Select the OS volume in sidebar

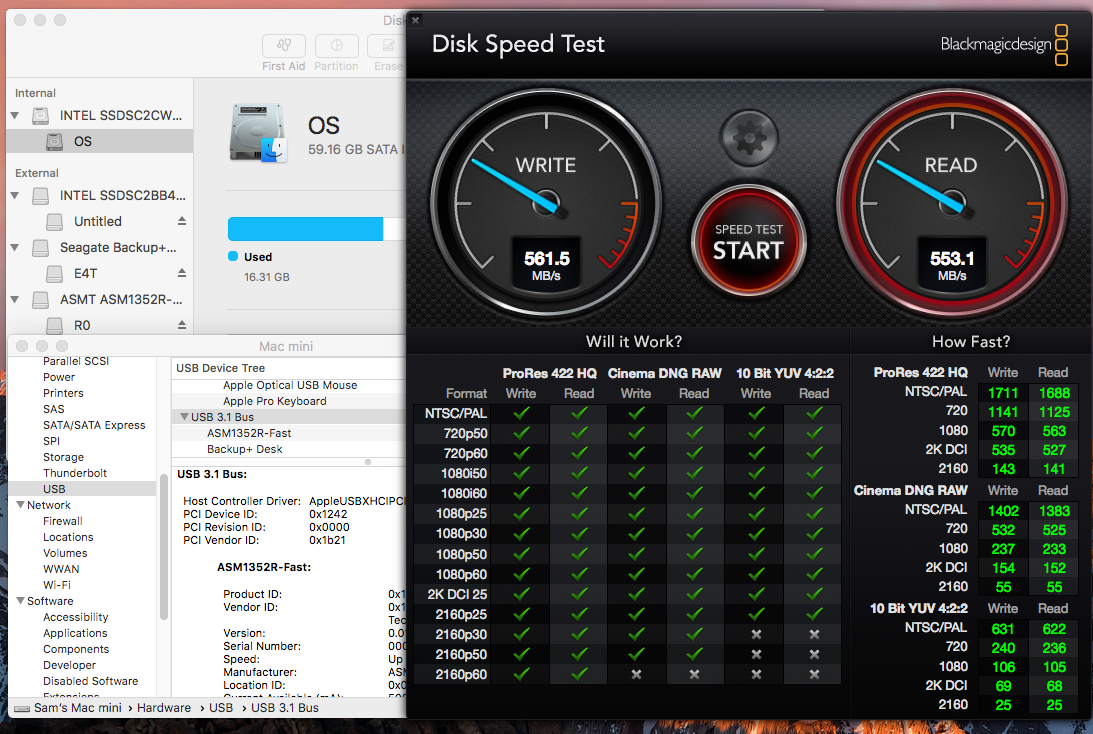coord(100,142)
